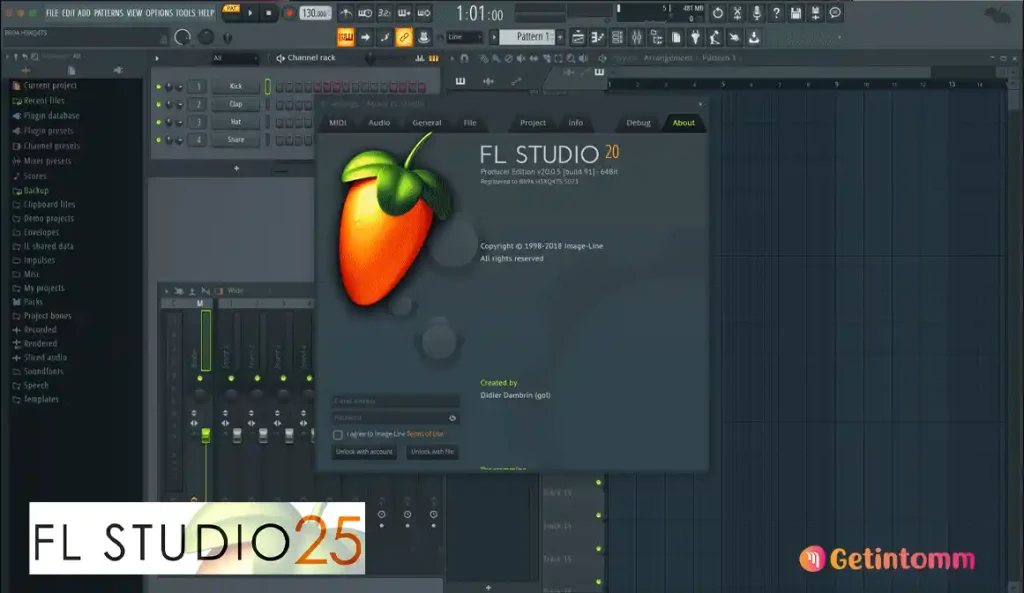The width and height of the screenshot is (1024, 593).
Task: Click the typing keyboard to piano icon
Action: (x=345, y=37)
